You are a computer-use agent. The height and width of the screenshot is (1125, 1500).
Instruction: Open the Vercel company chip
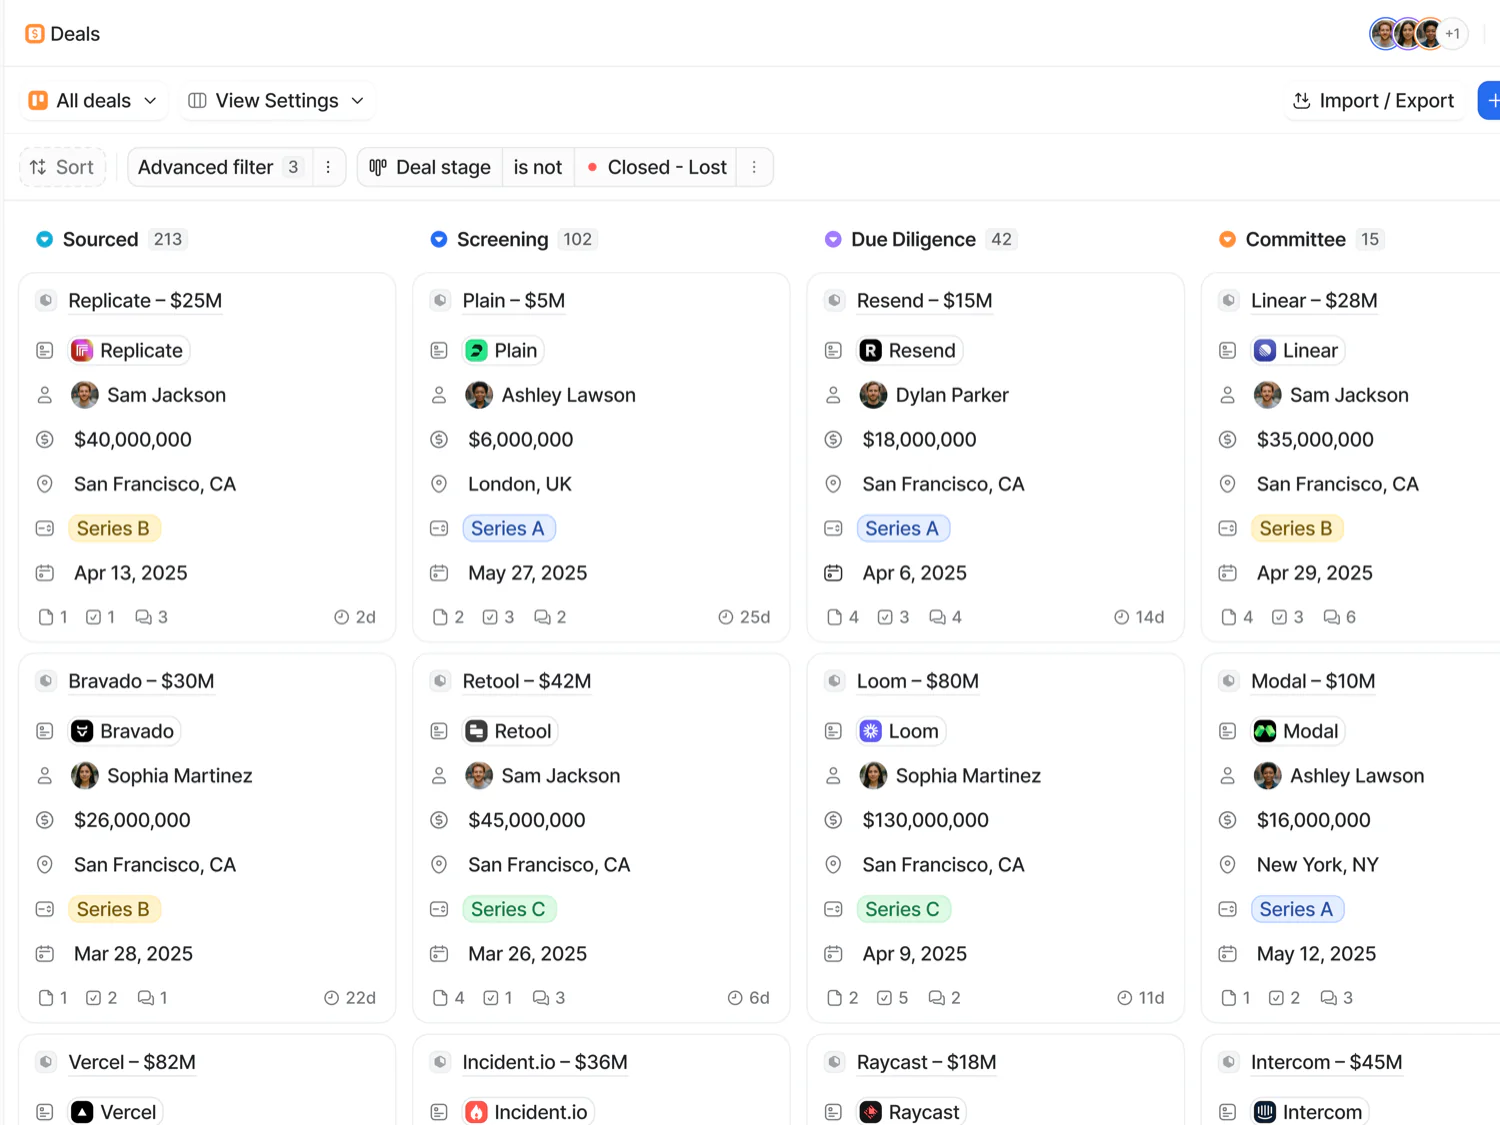[x=115, y=1112]
